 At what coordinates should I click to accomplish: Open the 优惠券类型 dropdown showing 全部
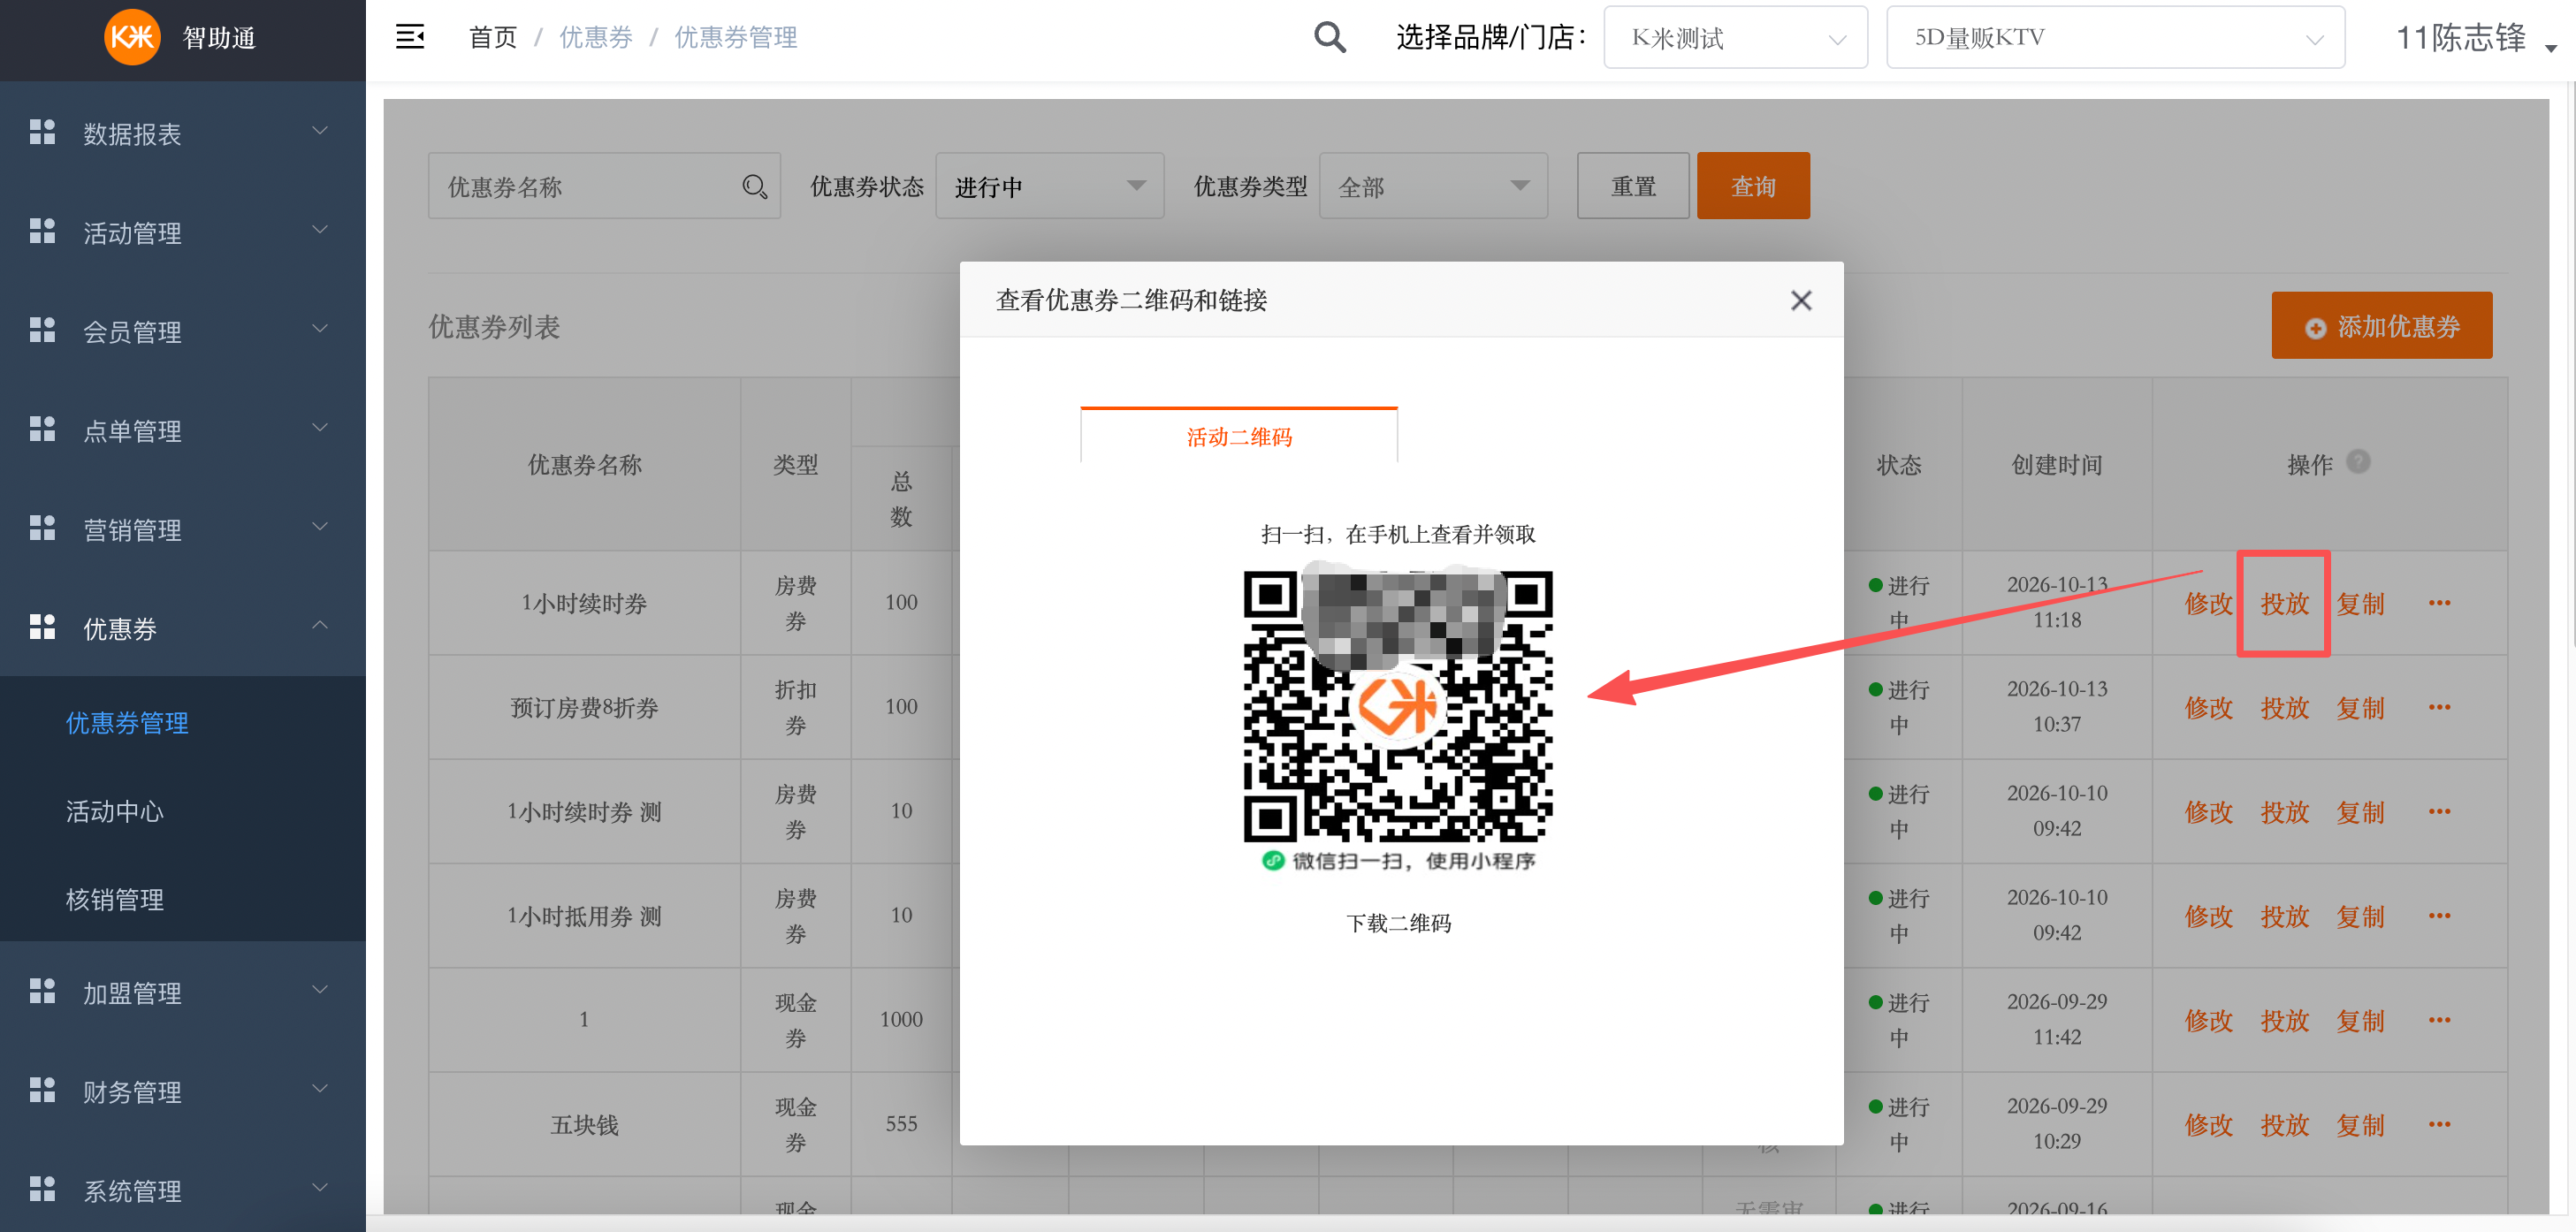(1433, 186)
